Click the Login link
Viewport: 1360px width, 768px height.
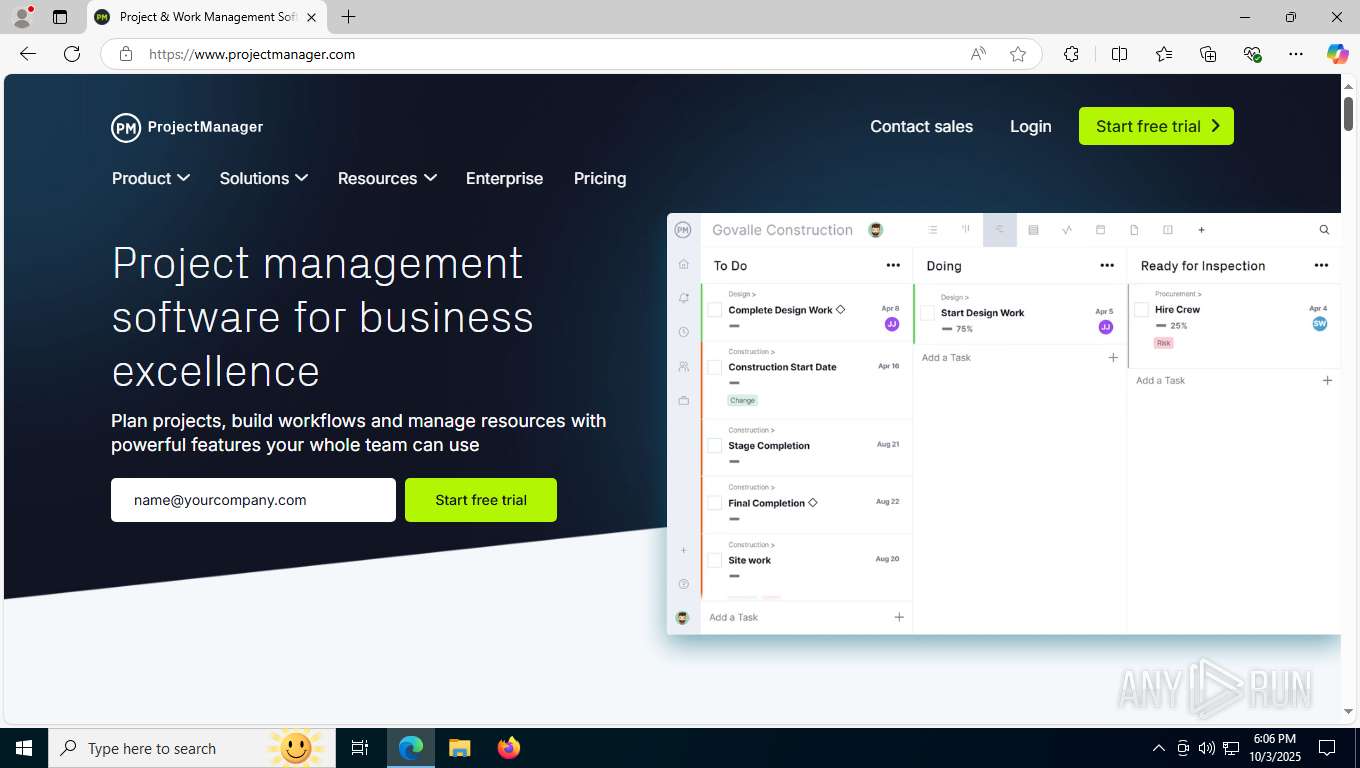(1030, 126)
